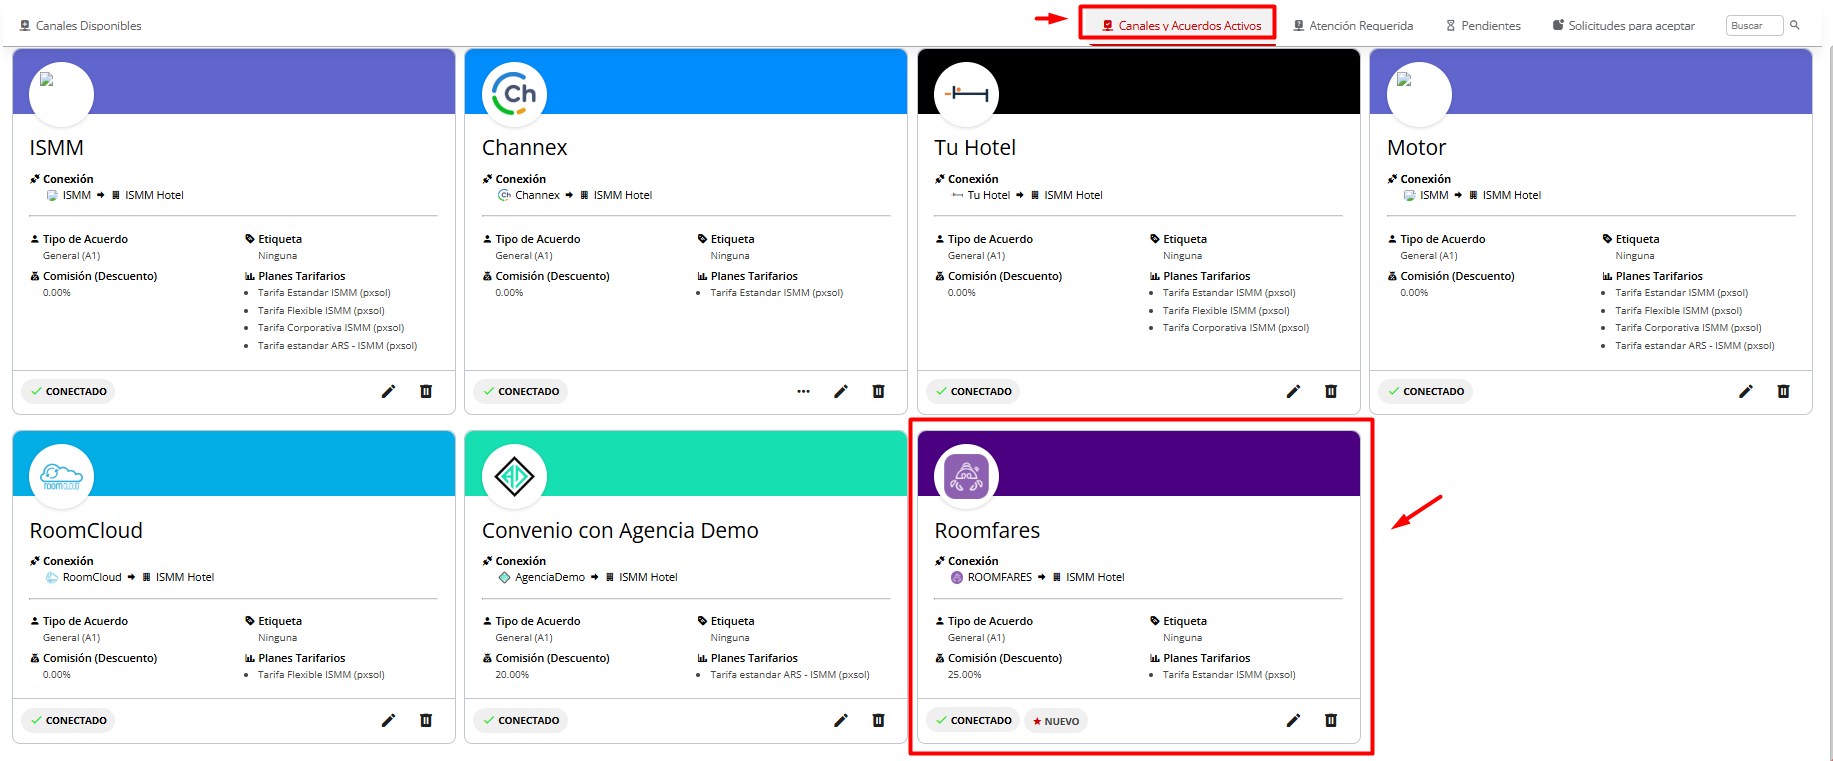Image resolution: width=1833 pixels, height=761 pixels.
Task: Click the CONECTADO status on Channex card
Action: tap(520, 391)
